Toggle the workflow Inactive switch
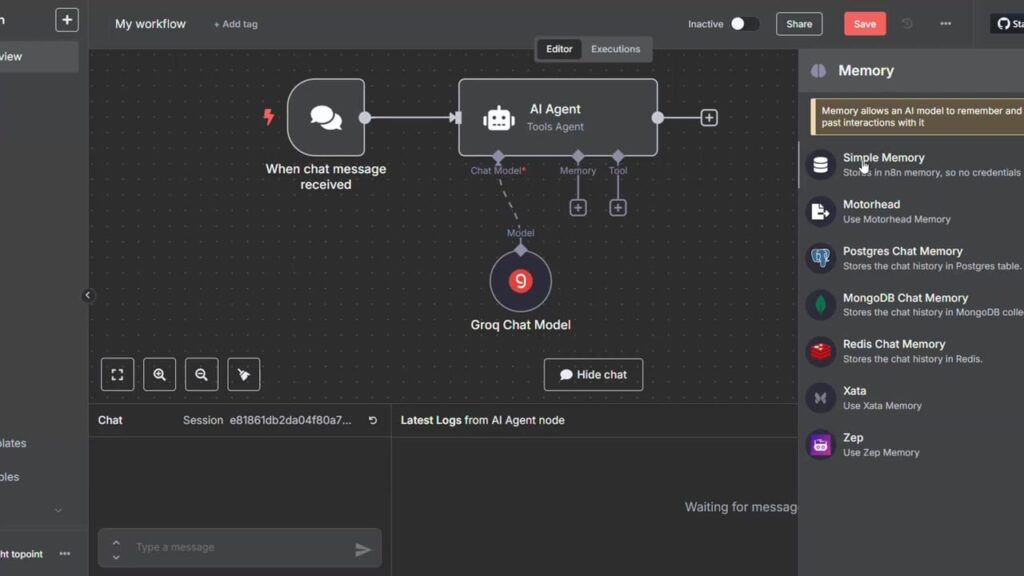This screenshot has height=576, width=1024. click(x=744, y=24)
